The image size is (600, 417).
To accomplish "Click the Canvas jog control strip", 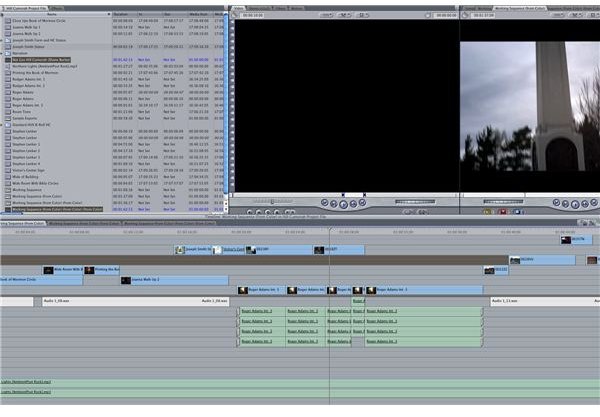I will [x=503, y=202].
